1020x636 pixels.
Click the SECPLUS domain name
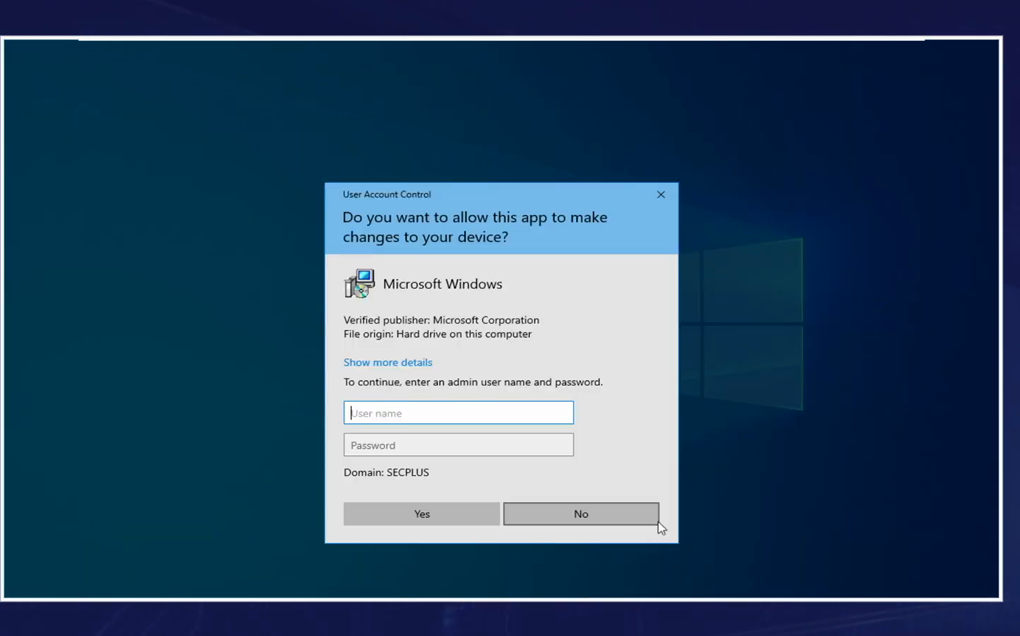[408, 472]
